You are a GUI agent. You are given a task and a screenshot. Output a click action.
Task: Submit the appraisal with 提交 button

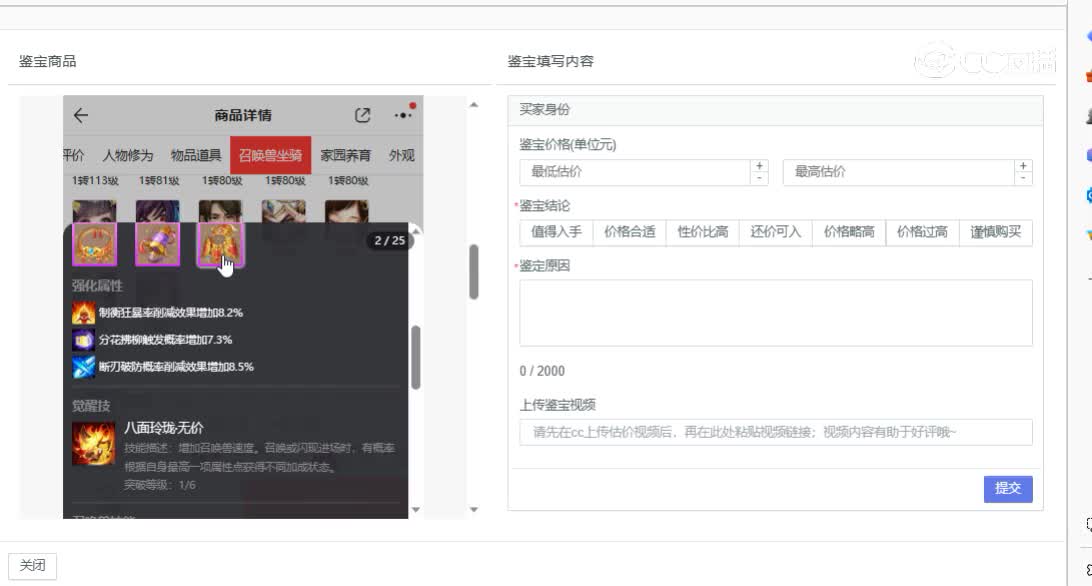(1007, 489)
